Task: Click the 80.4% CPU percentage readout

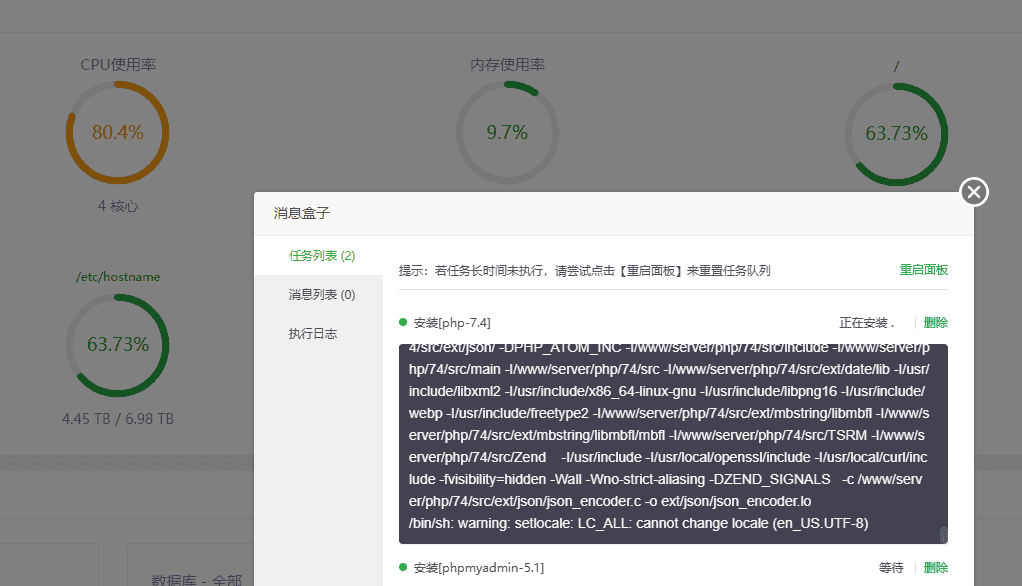Action: click(x=117, y=131)
